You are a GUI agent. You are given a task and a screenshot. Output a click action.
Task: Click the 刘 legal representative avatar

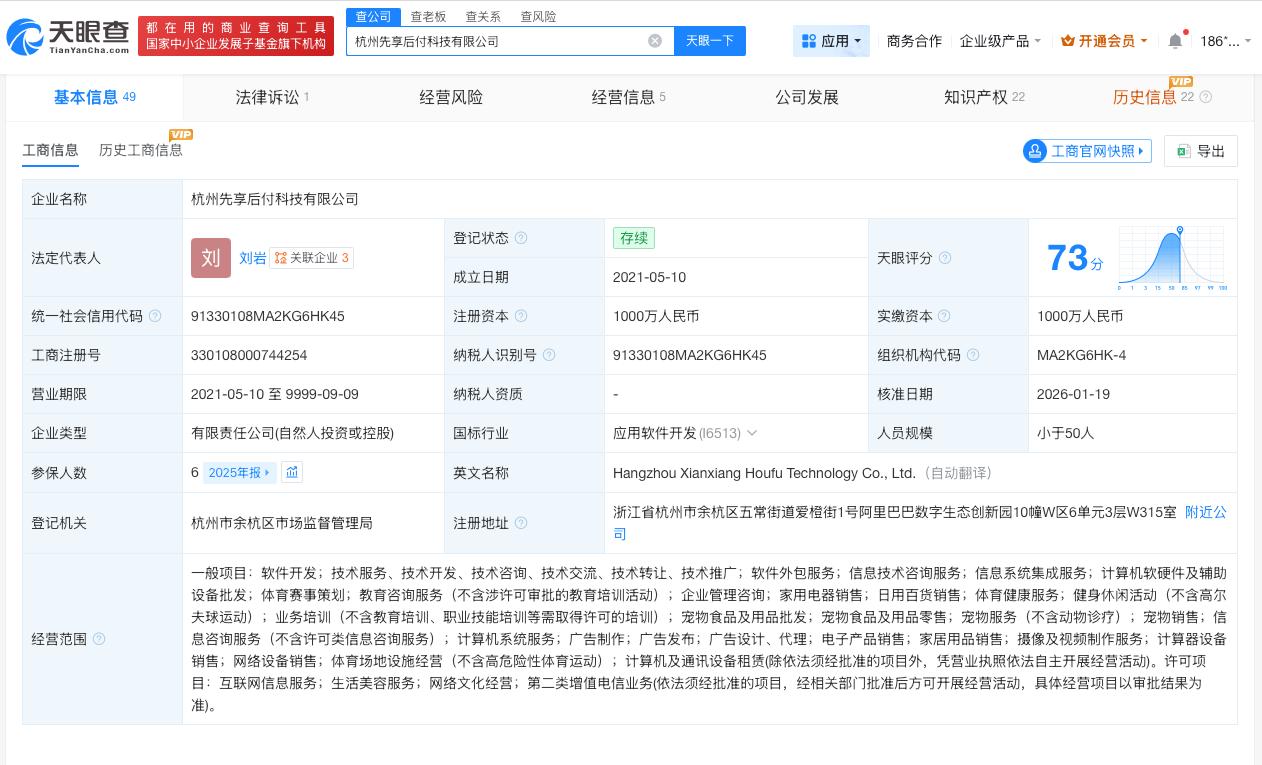point(211,258)
